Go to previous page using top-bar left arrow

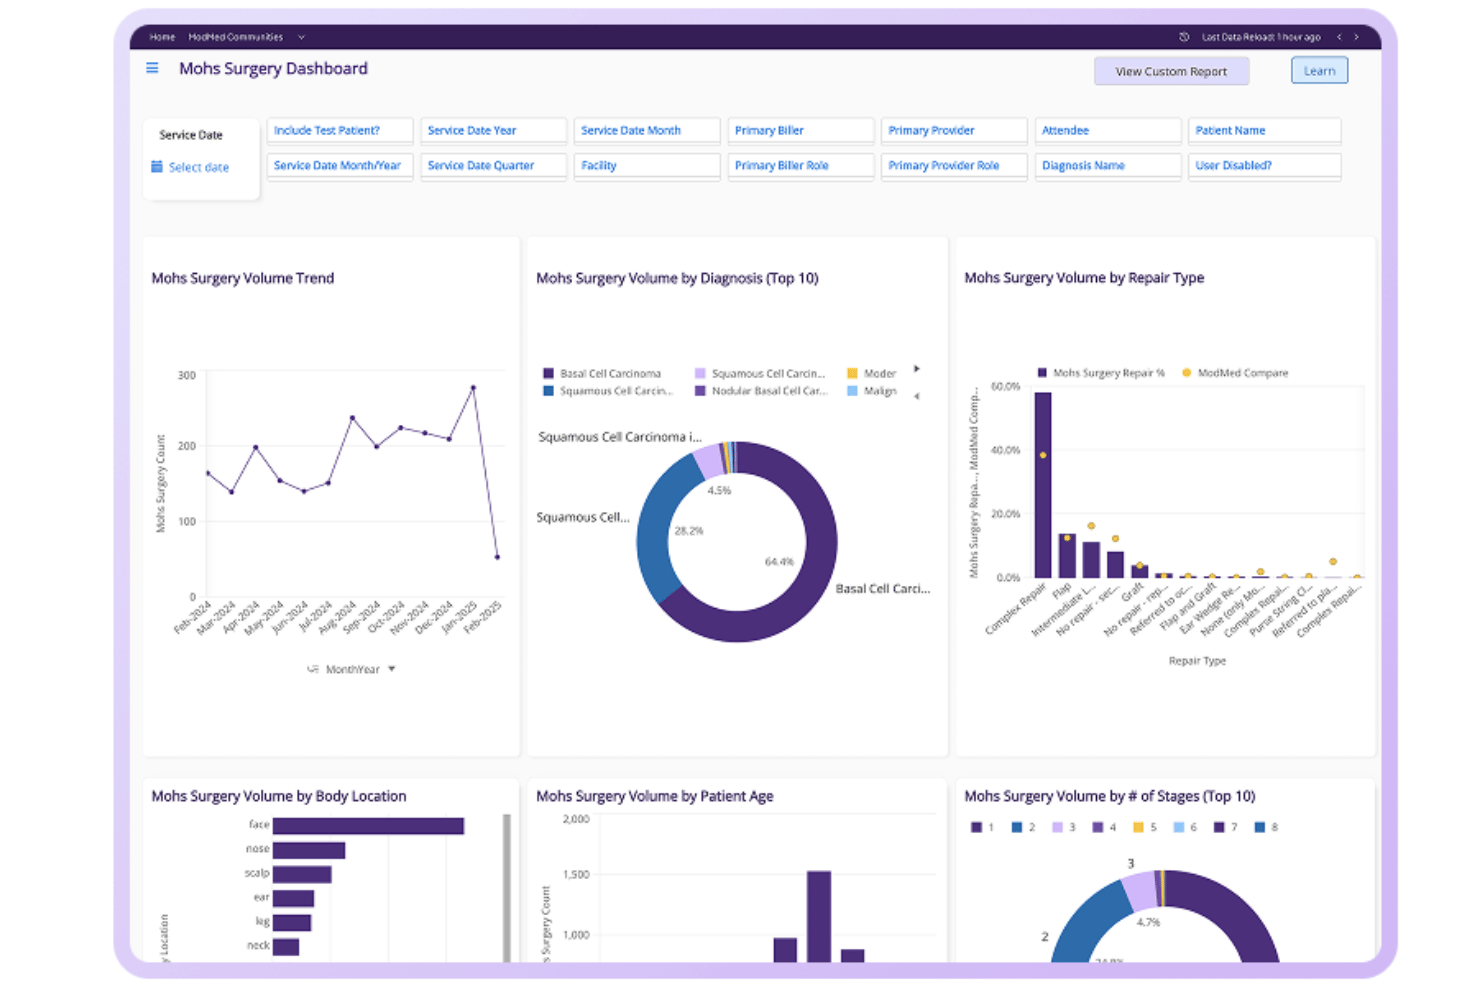pos(1339,37)
